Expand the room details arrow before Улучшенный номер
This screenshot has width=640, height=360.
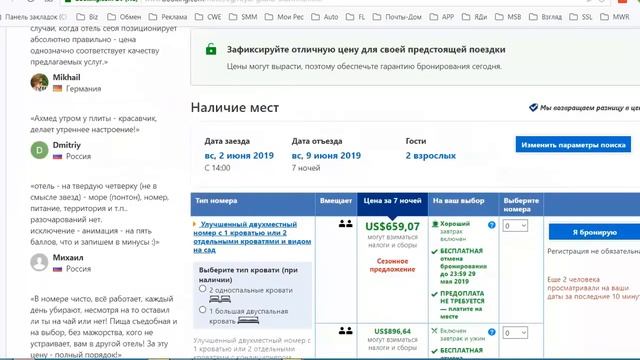click(x=195, y=224)
